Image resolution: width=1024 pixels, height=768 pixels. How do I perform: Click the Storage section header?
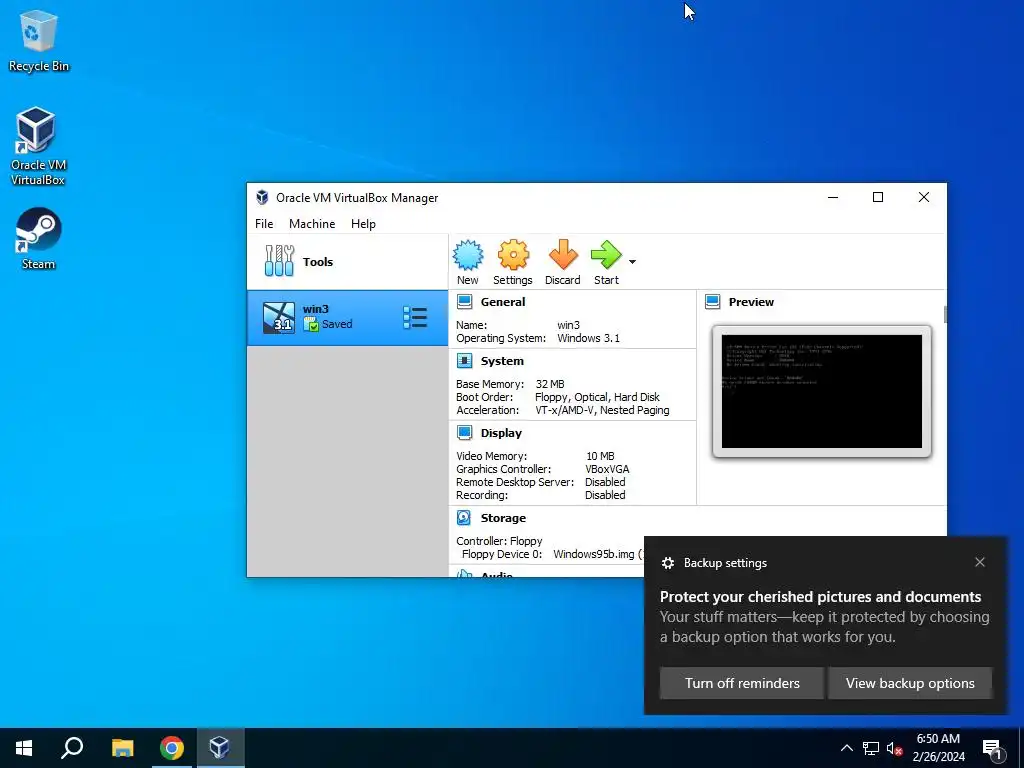coord(503,518)
